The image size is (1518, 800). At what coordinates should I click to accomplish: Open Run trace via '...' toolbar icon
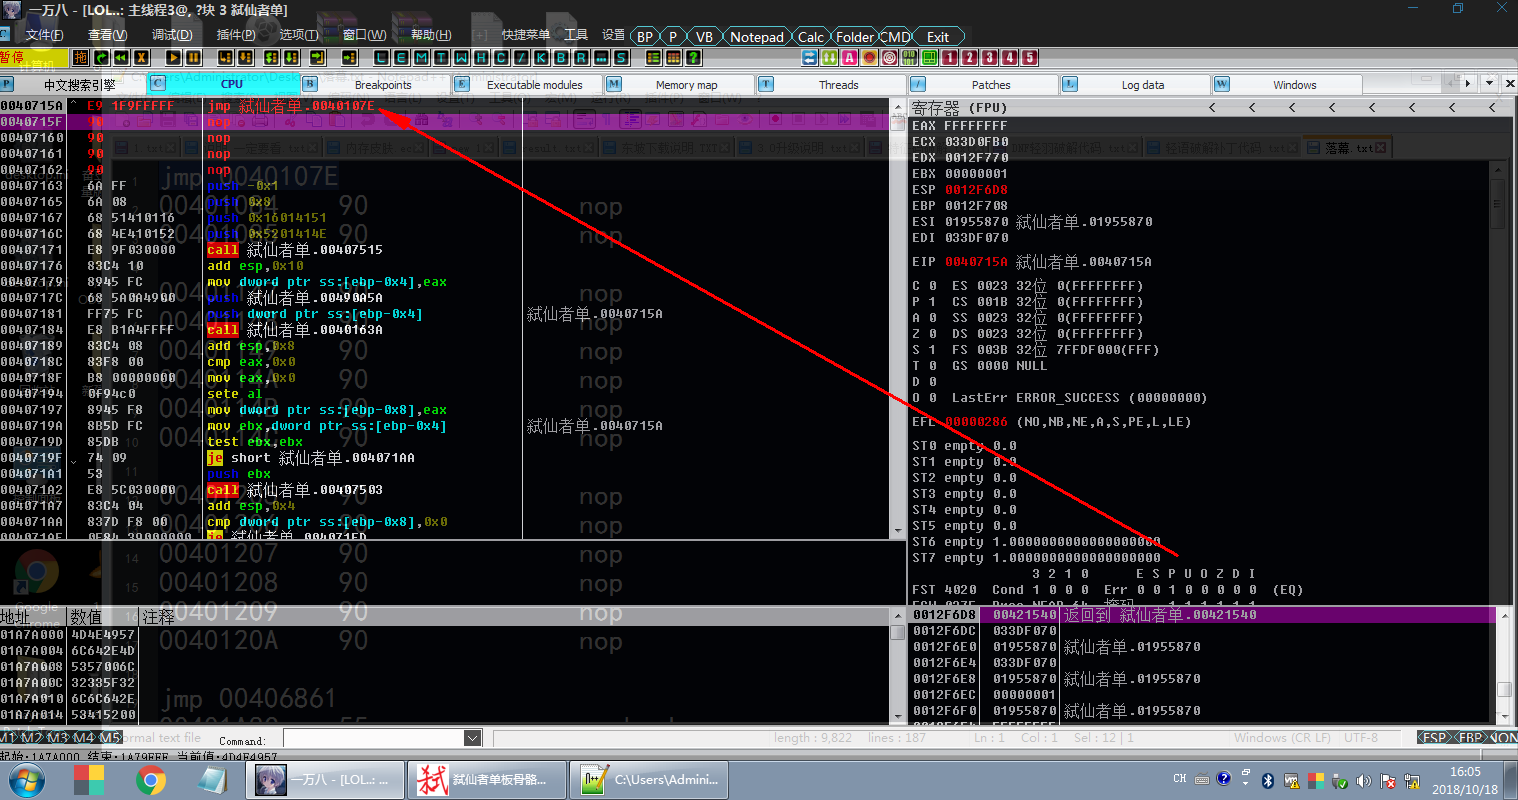click(x=601, y=57)
